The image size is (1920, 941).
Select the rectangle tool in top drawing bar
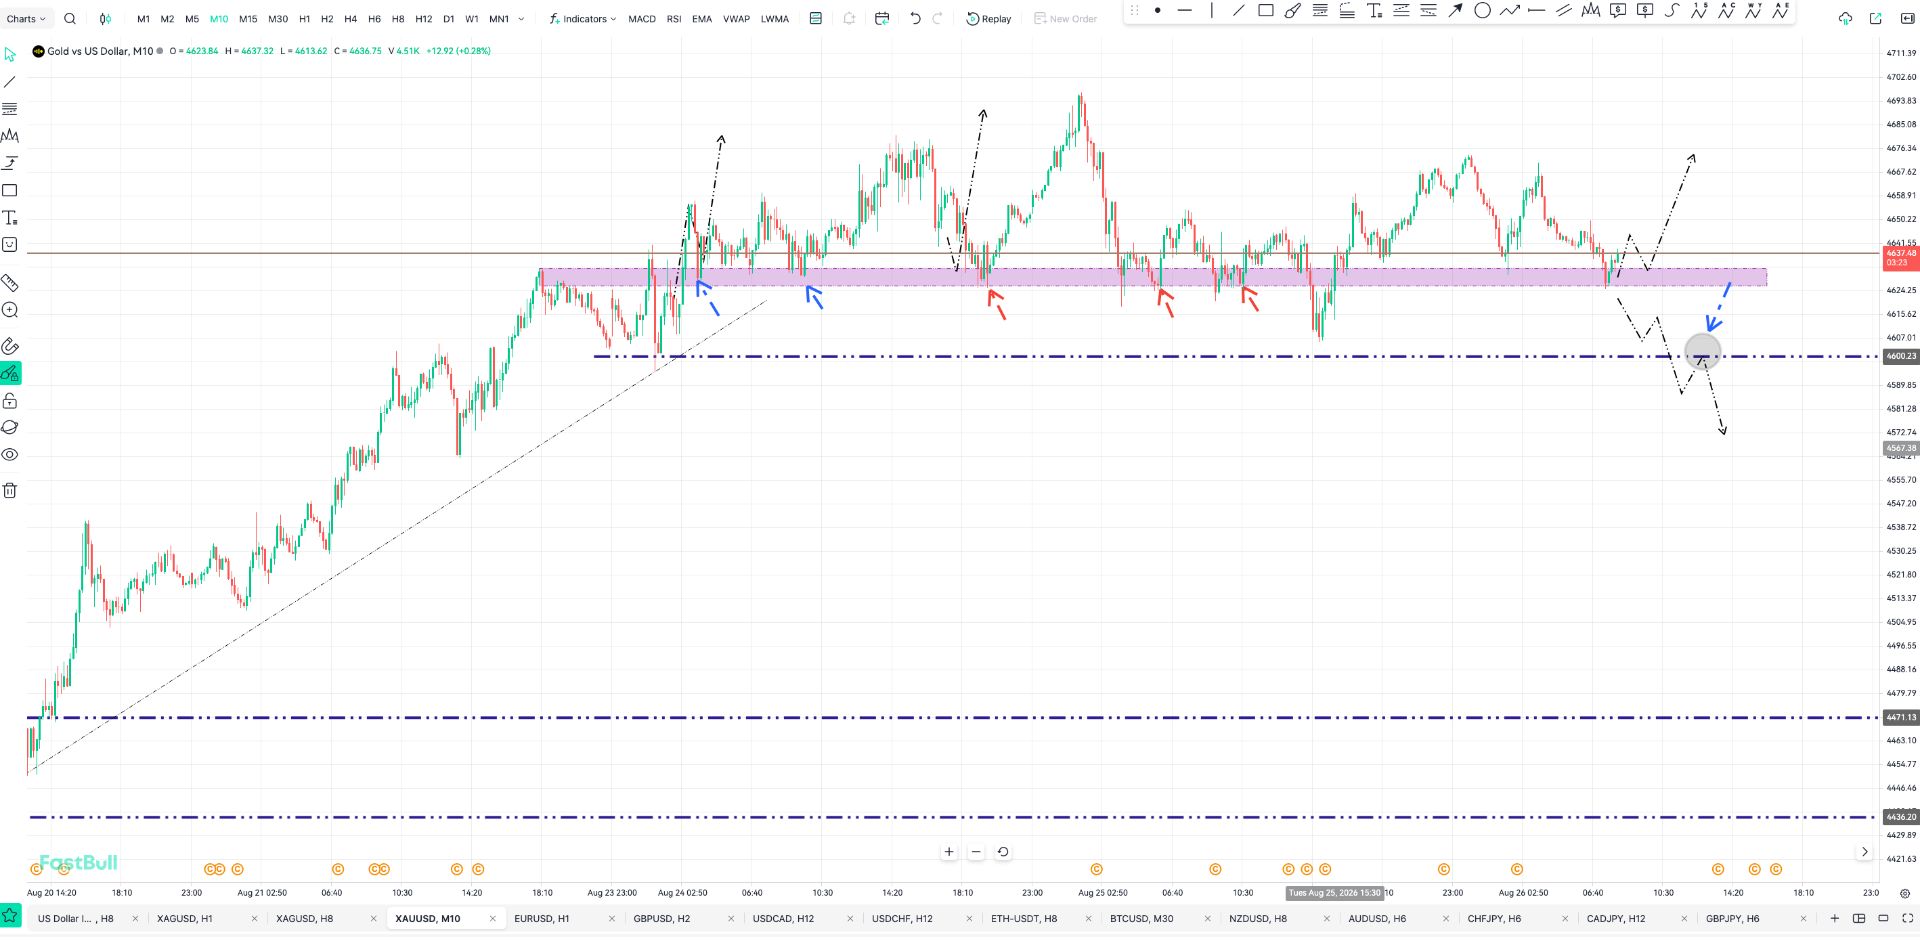[x=1266, y=11]
